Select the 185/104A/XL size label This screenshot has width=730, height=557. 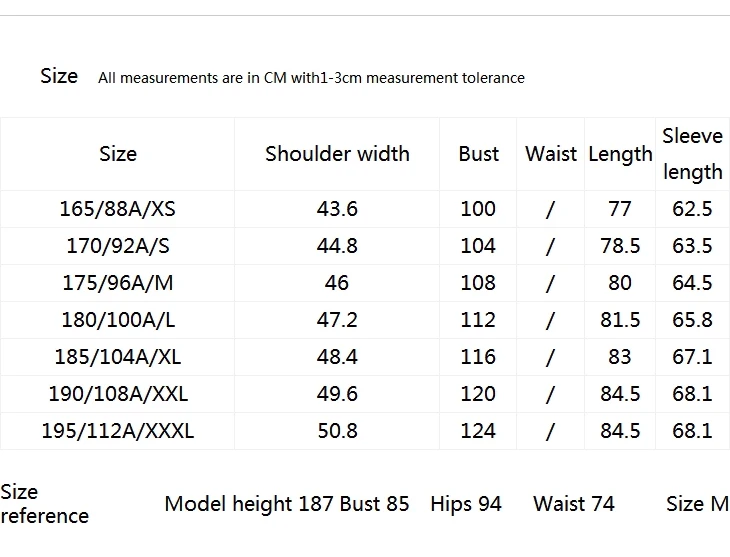pos(118,357)
